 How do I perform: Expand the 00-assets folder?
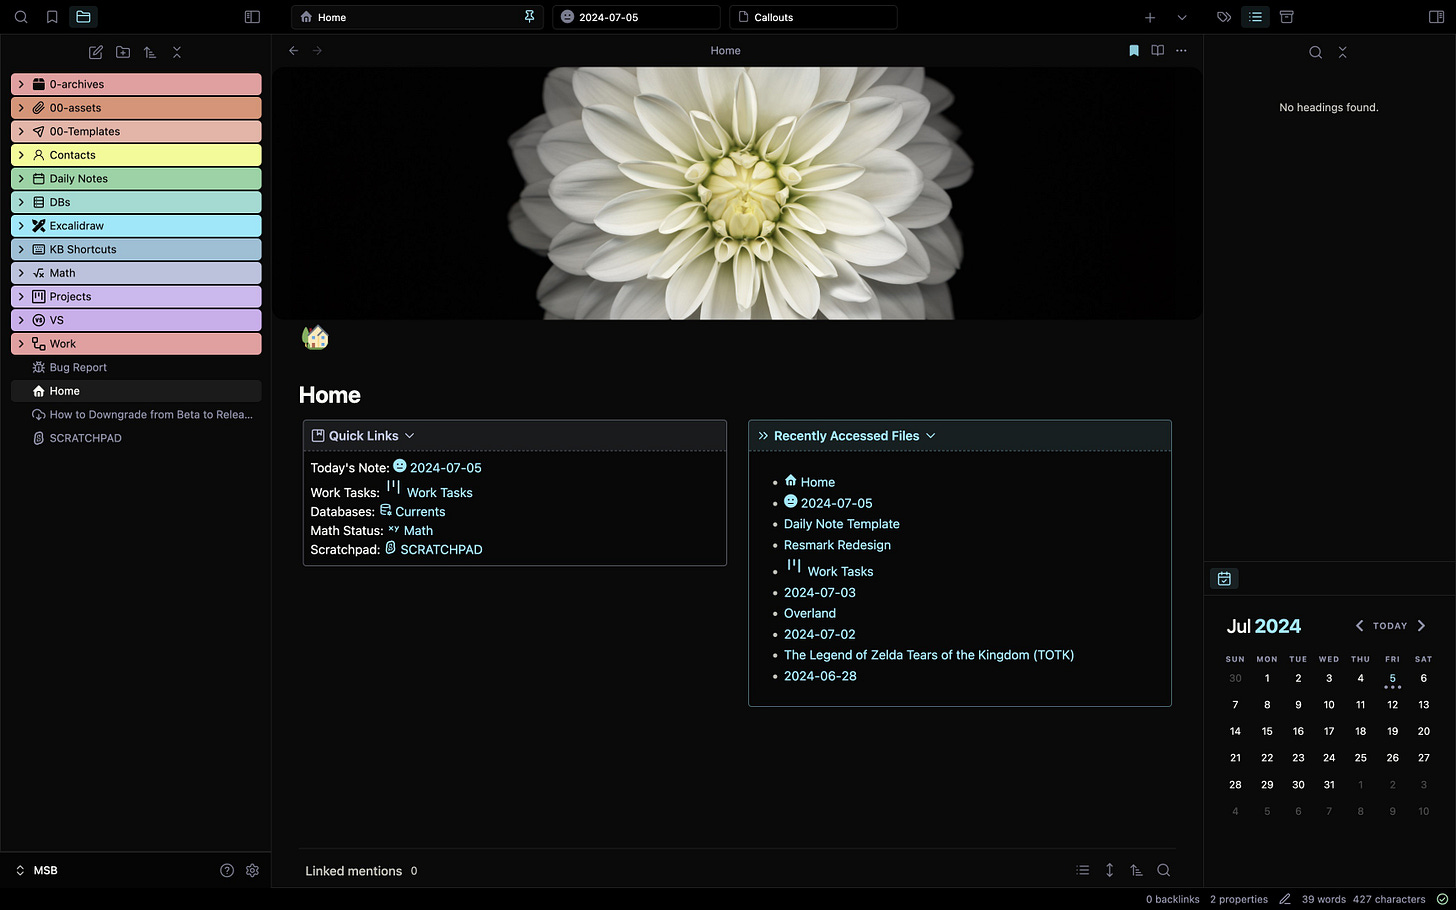(x=136, y=108)
